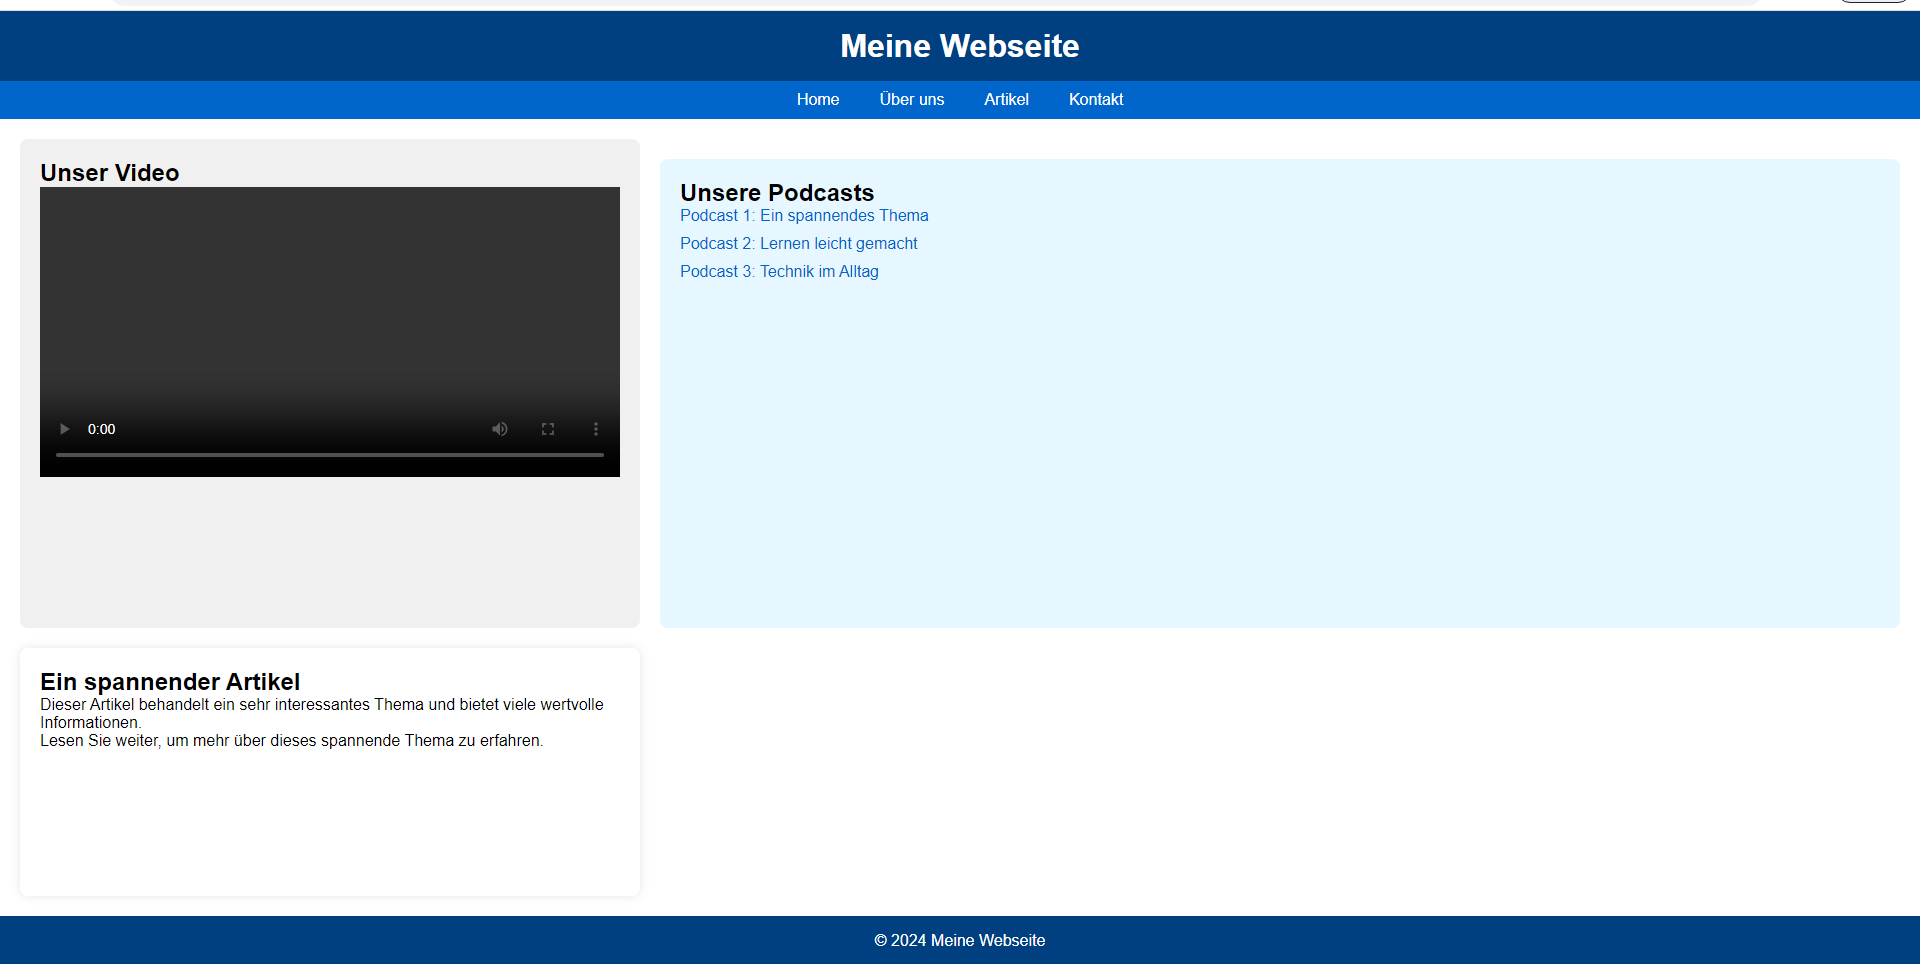
Task: Mute the video with the speaker icon
Action: pyautogui.click(x=500, y=429)
